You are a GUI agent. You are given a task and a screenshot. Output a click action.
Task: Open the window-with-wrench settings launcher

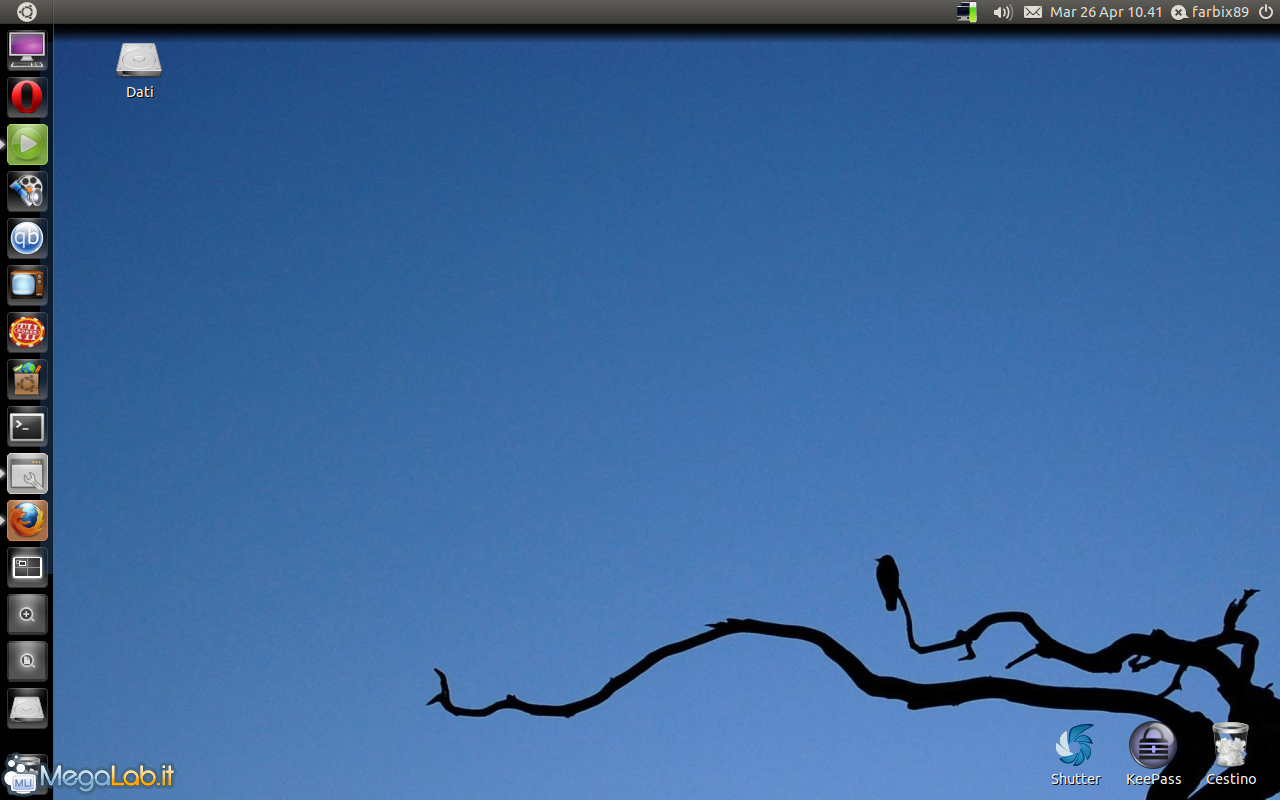point(27,474)
